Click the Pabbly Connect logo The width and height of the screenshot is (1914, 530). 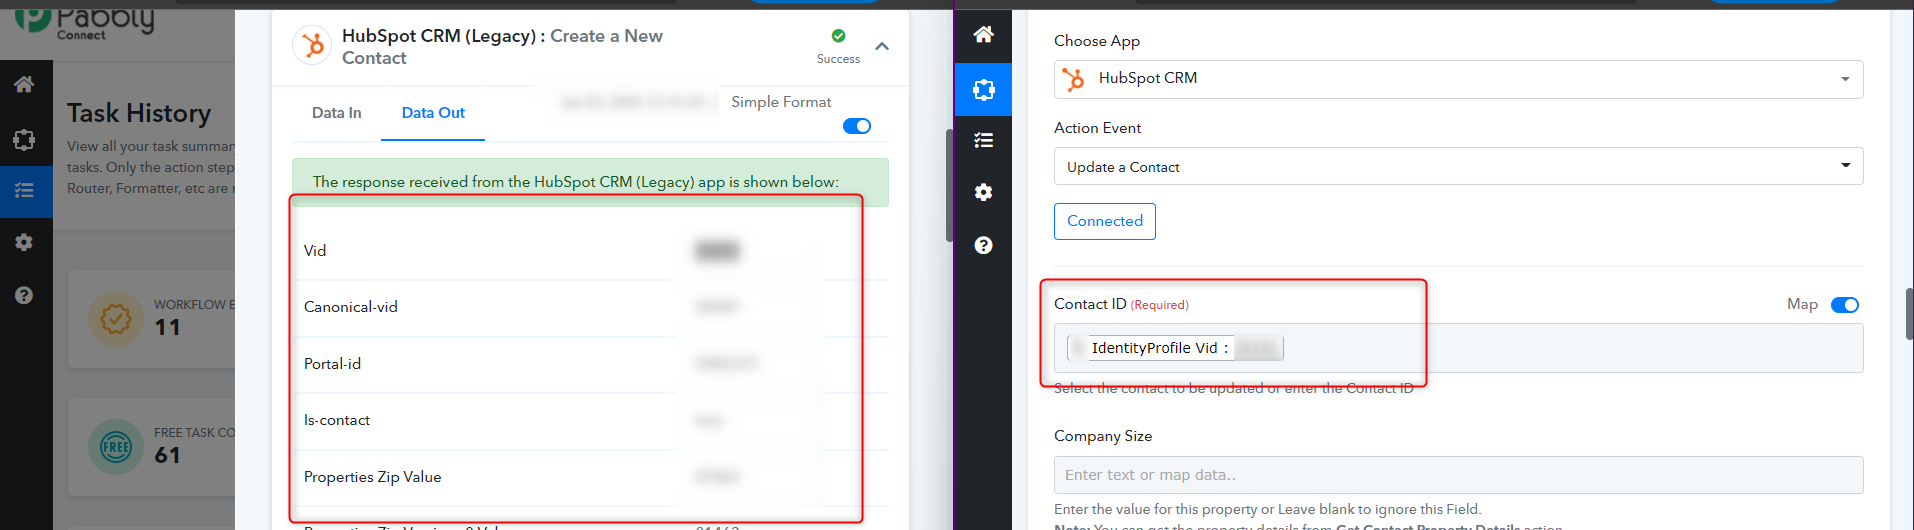point(86,22)
